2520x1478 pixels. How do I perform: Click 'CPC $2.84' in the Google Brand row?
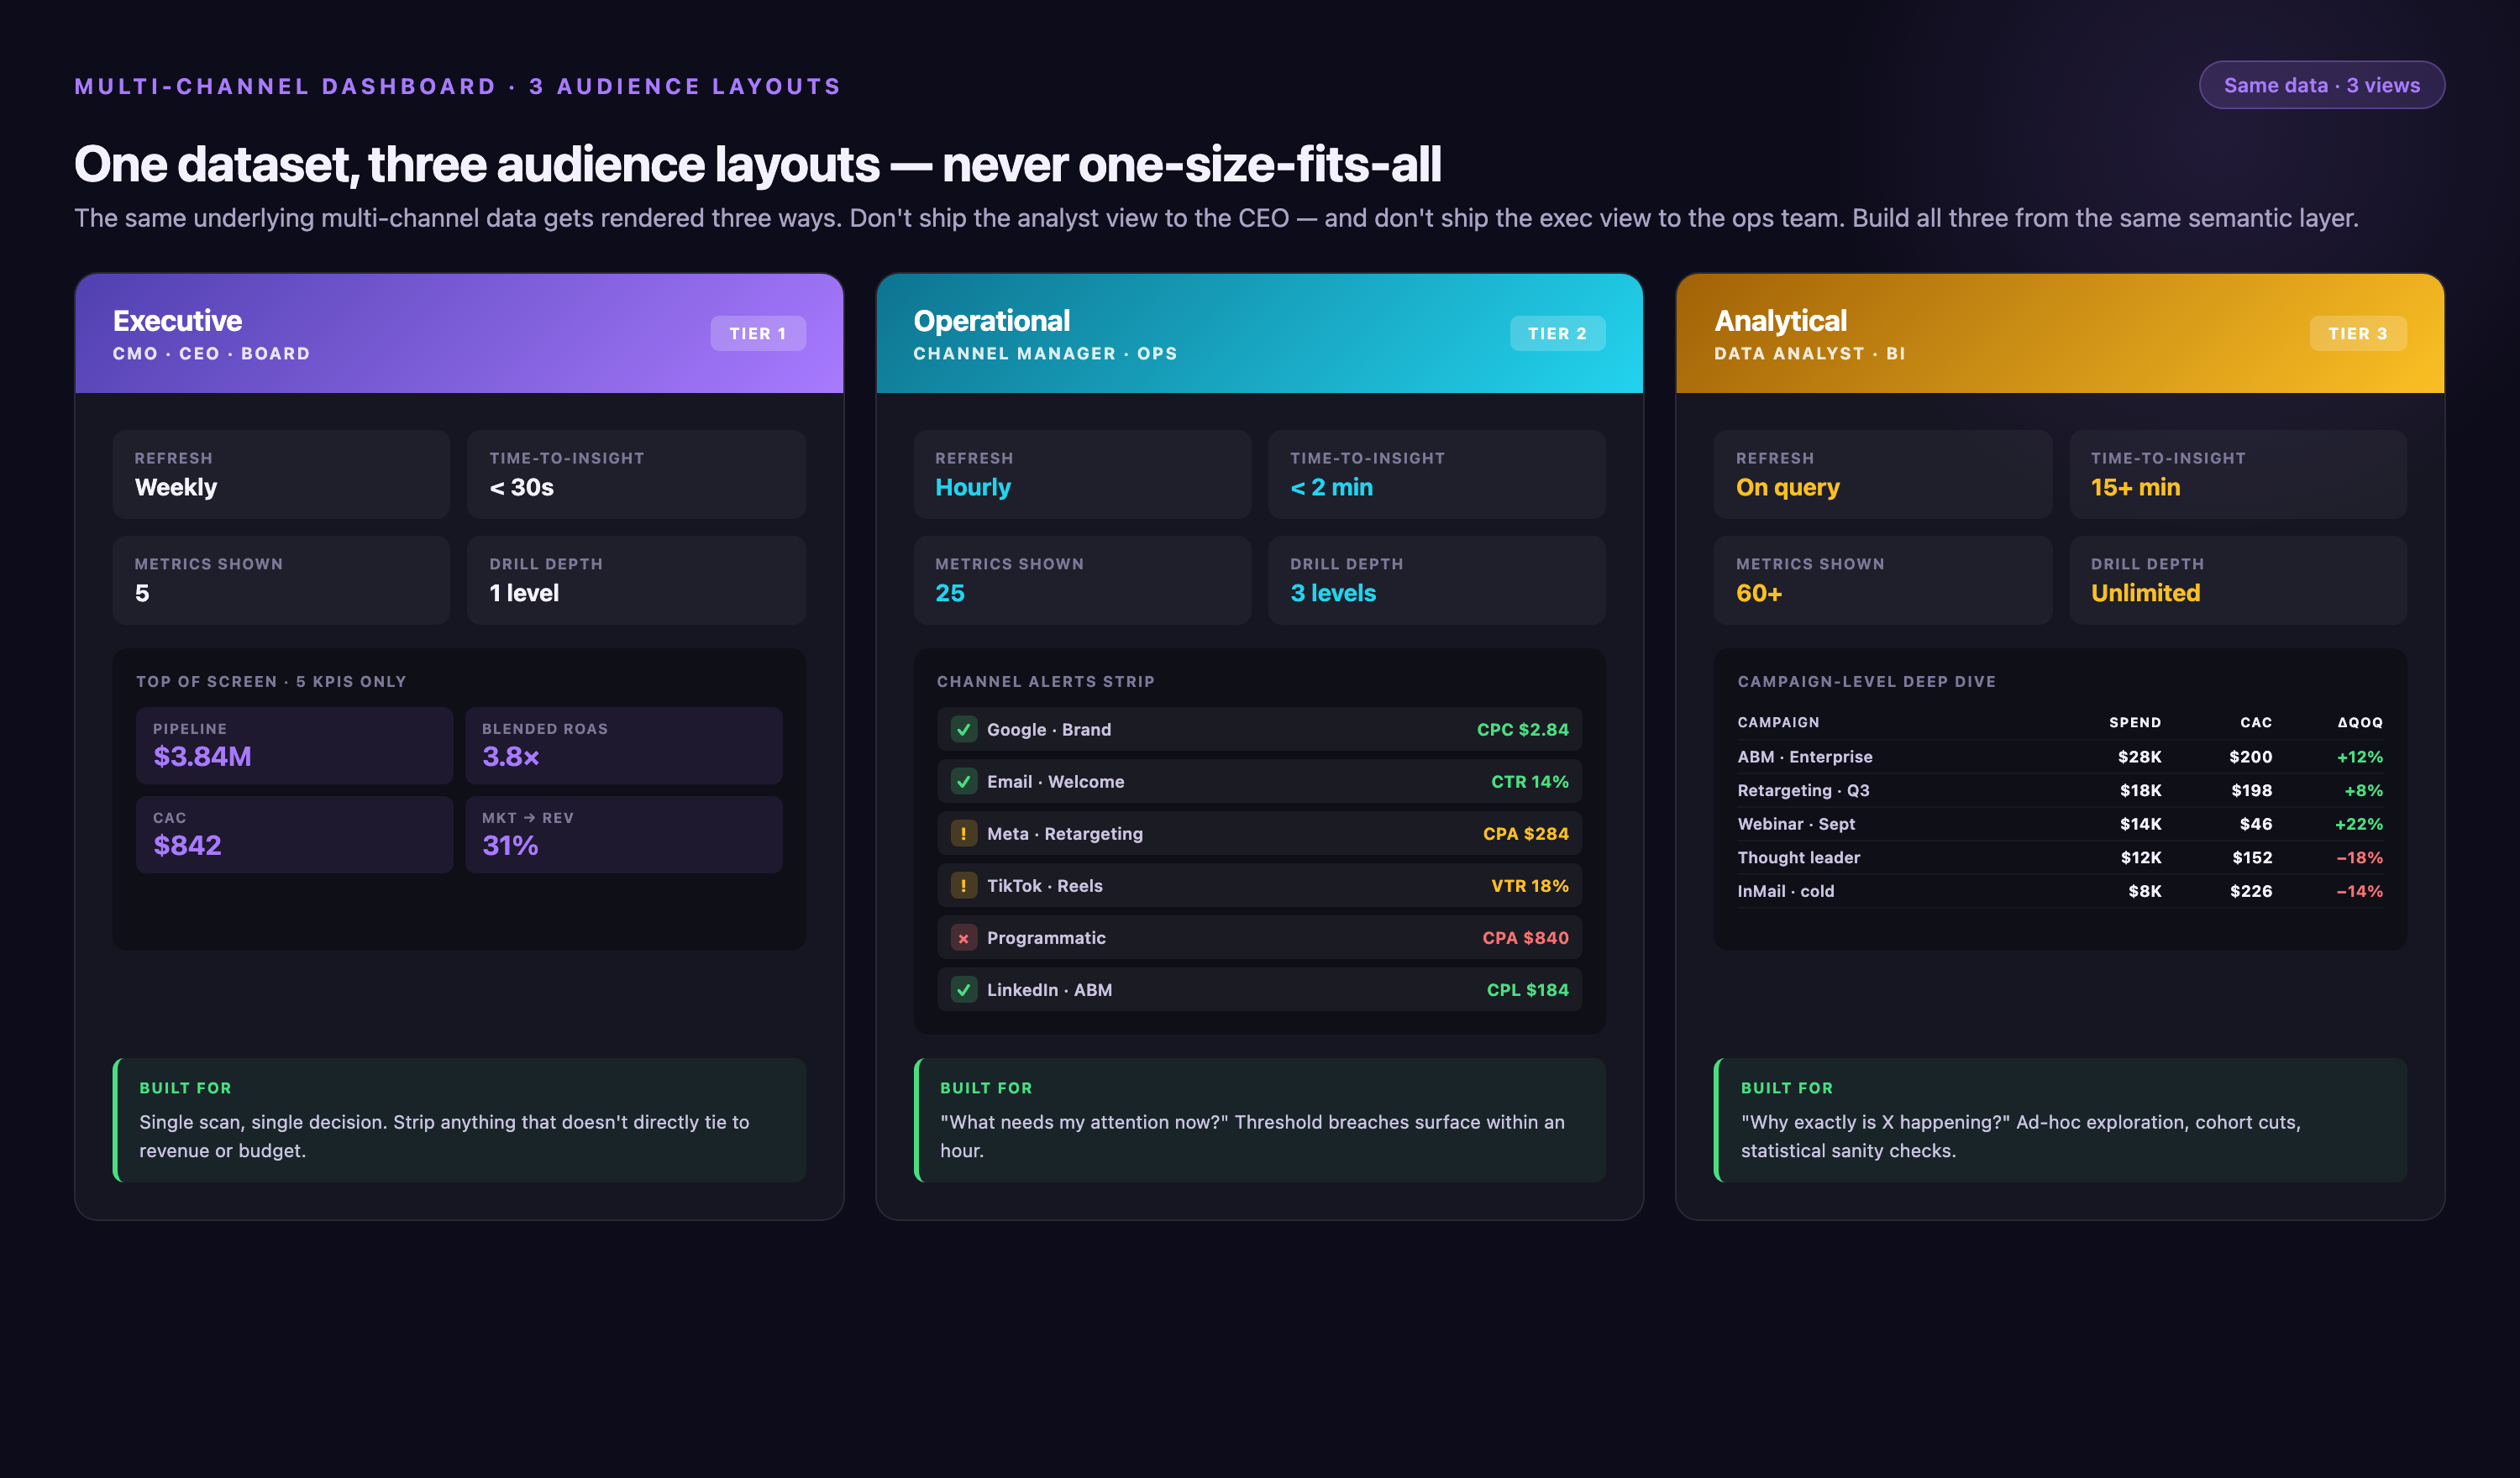pyautogui.click(x=1523, y=730)
